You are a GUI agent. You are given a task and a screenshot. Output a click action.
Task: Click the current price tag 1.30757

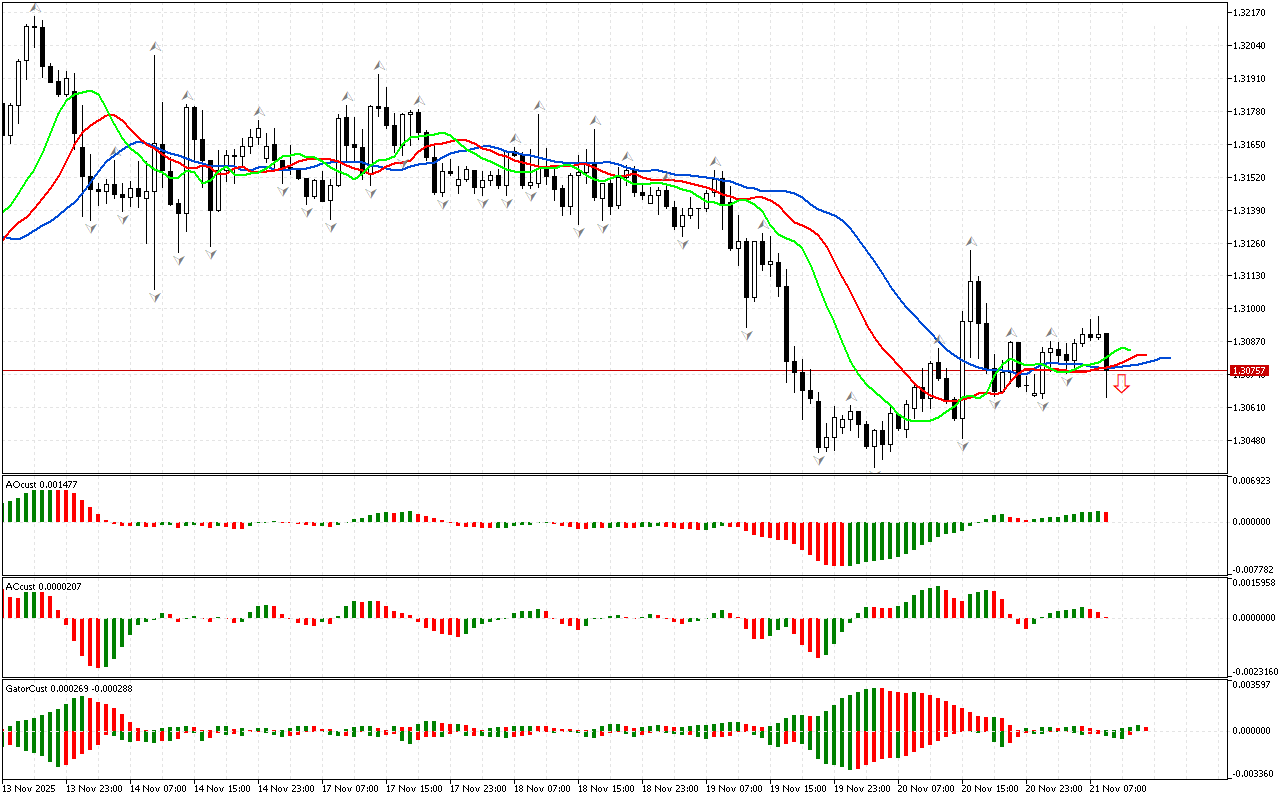point(1248,371)
